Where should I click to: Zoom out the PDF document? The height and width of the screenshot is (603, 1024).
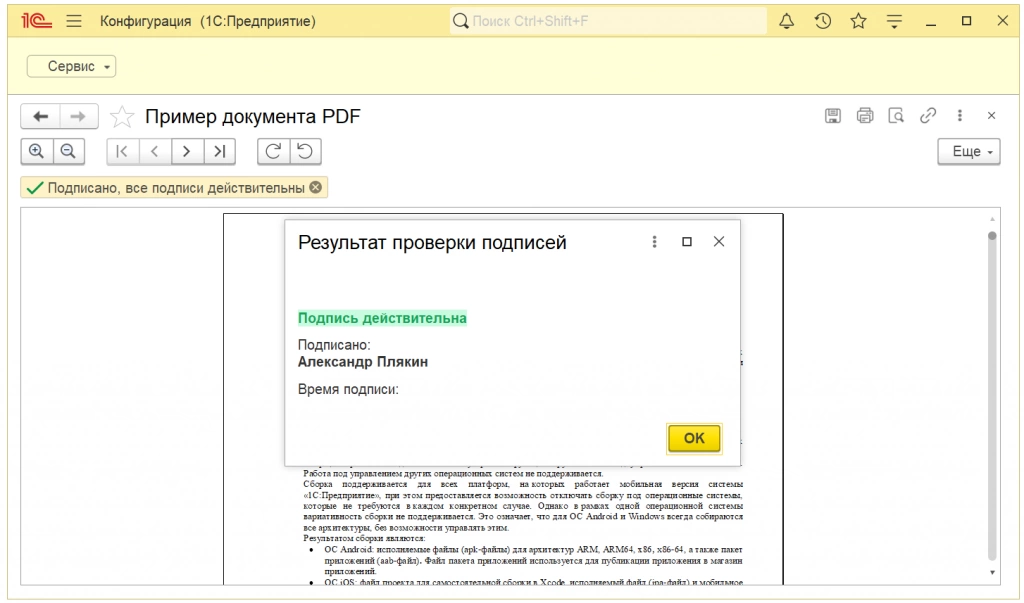68,152
